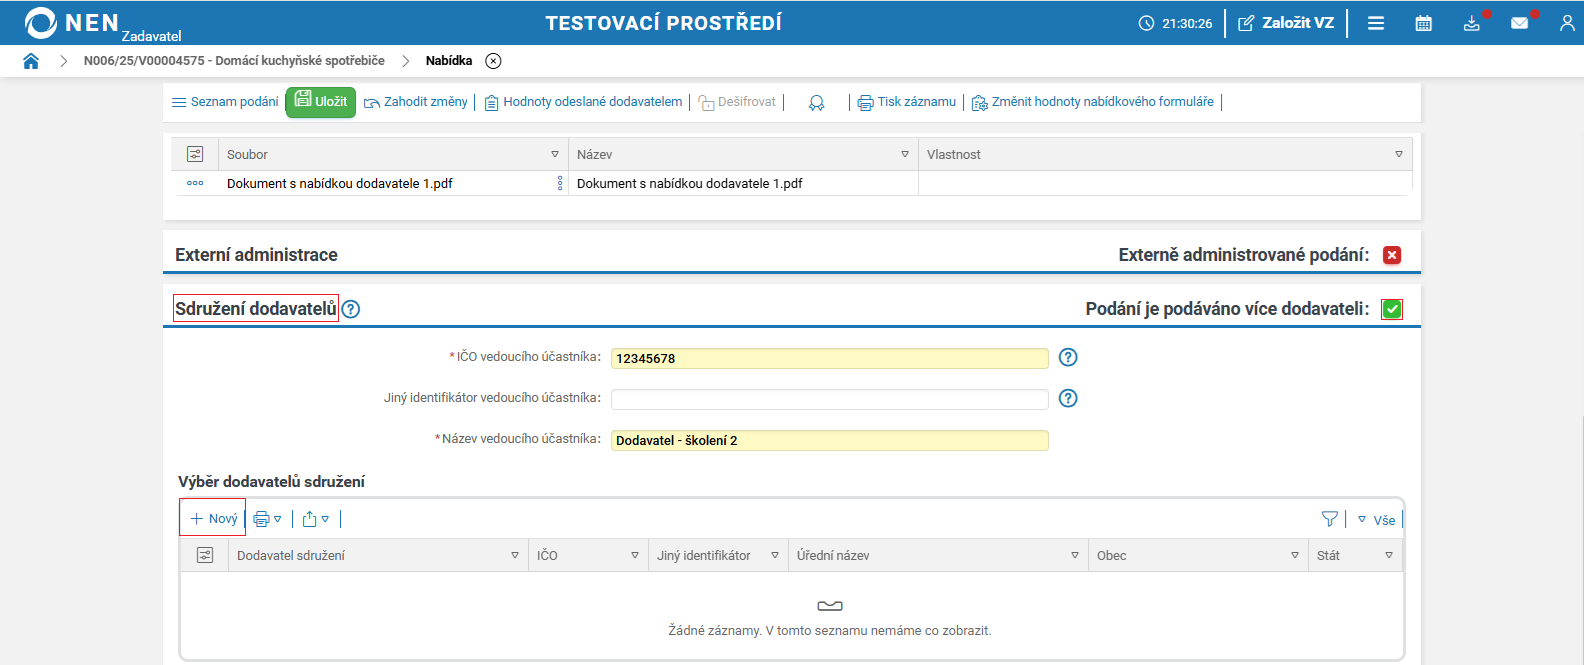This screenshot has width=1584, height=665.
Task: Click the Dešifrovat toolbar item
Action: (737, 102)
